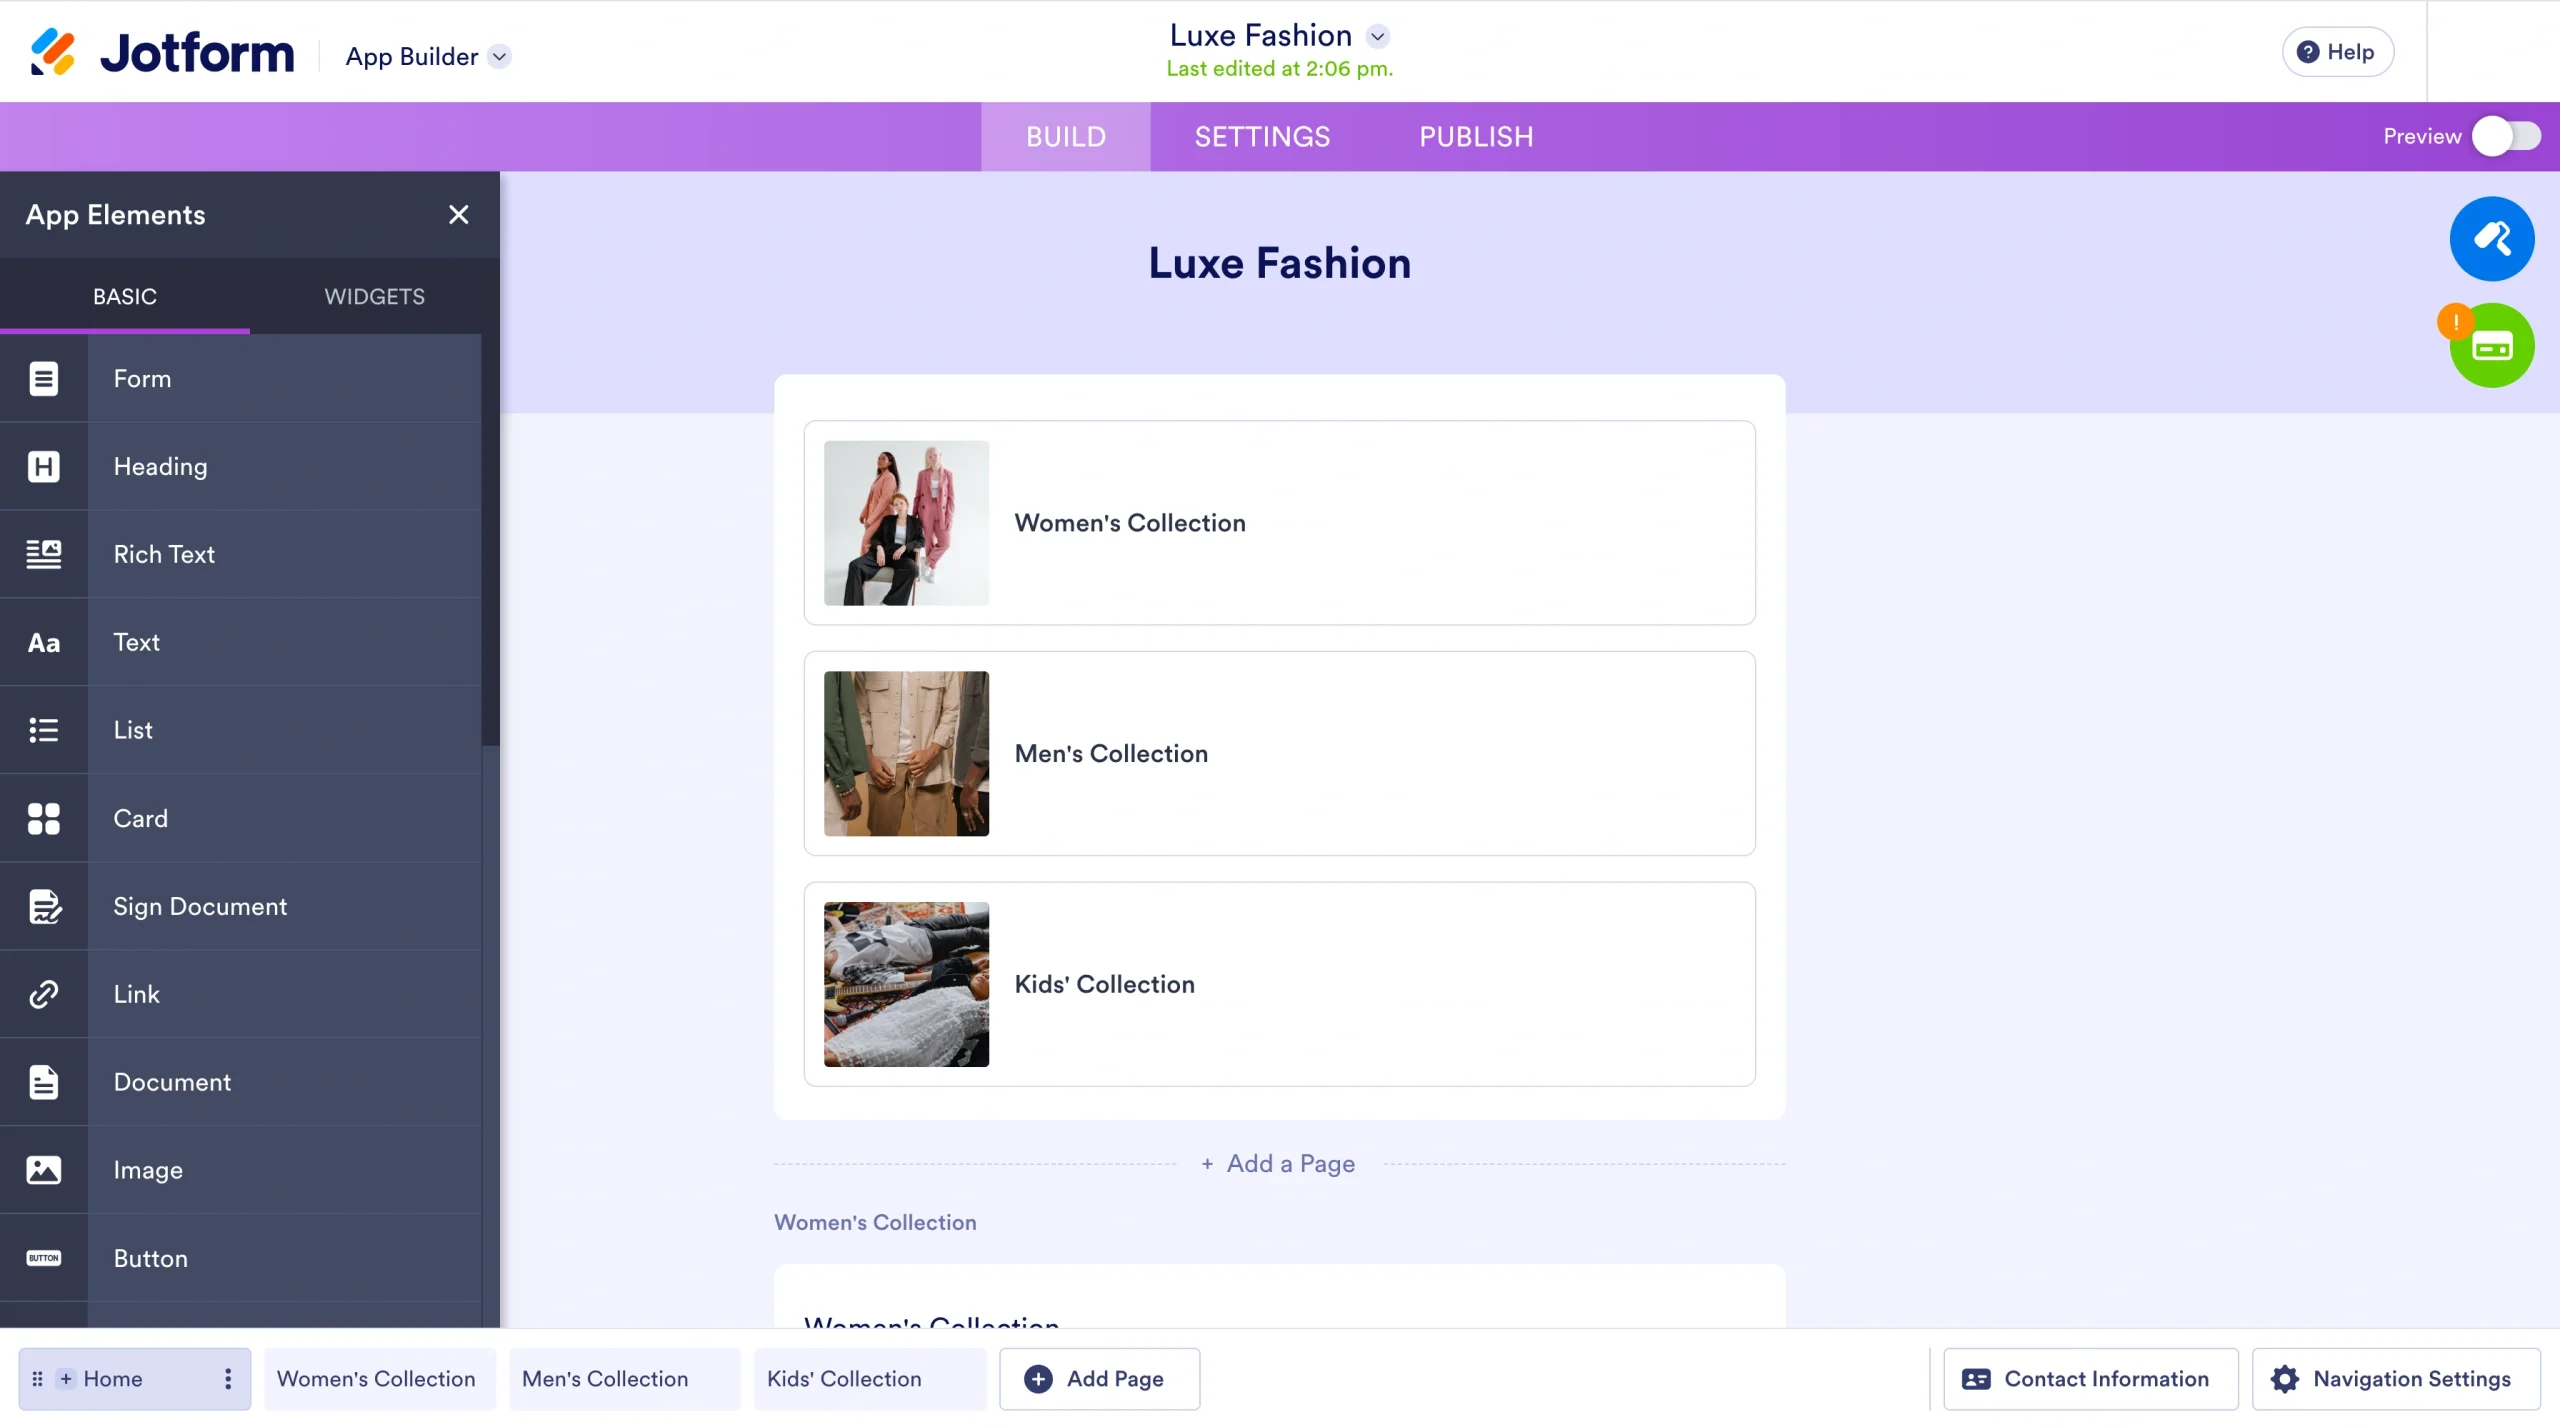Screen dimensions: 2560x1427
Task: Select the Heading element icon
Action: click(x=43, y=466)
